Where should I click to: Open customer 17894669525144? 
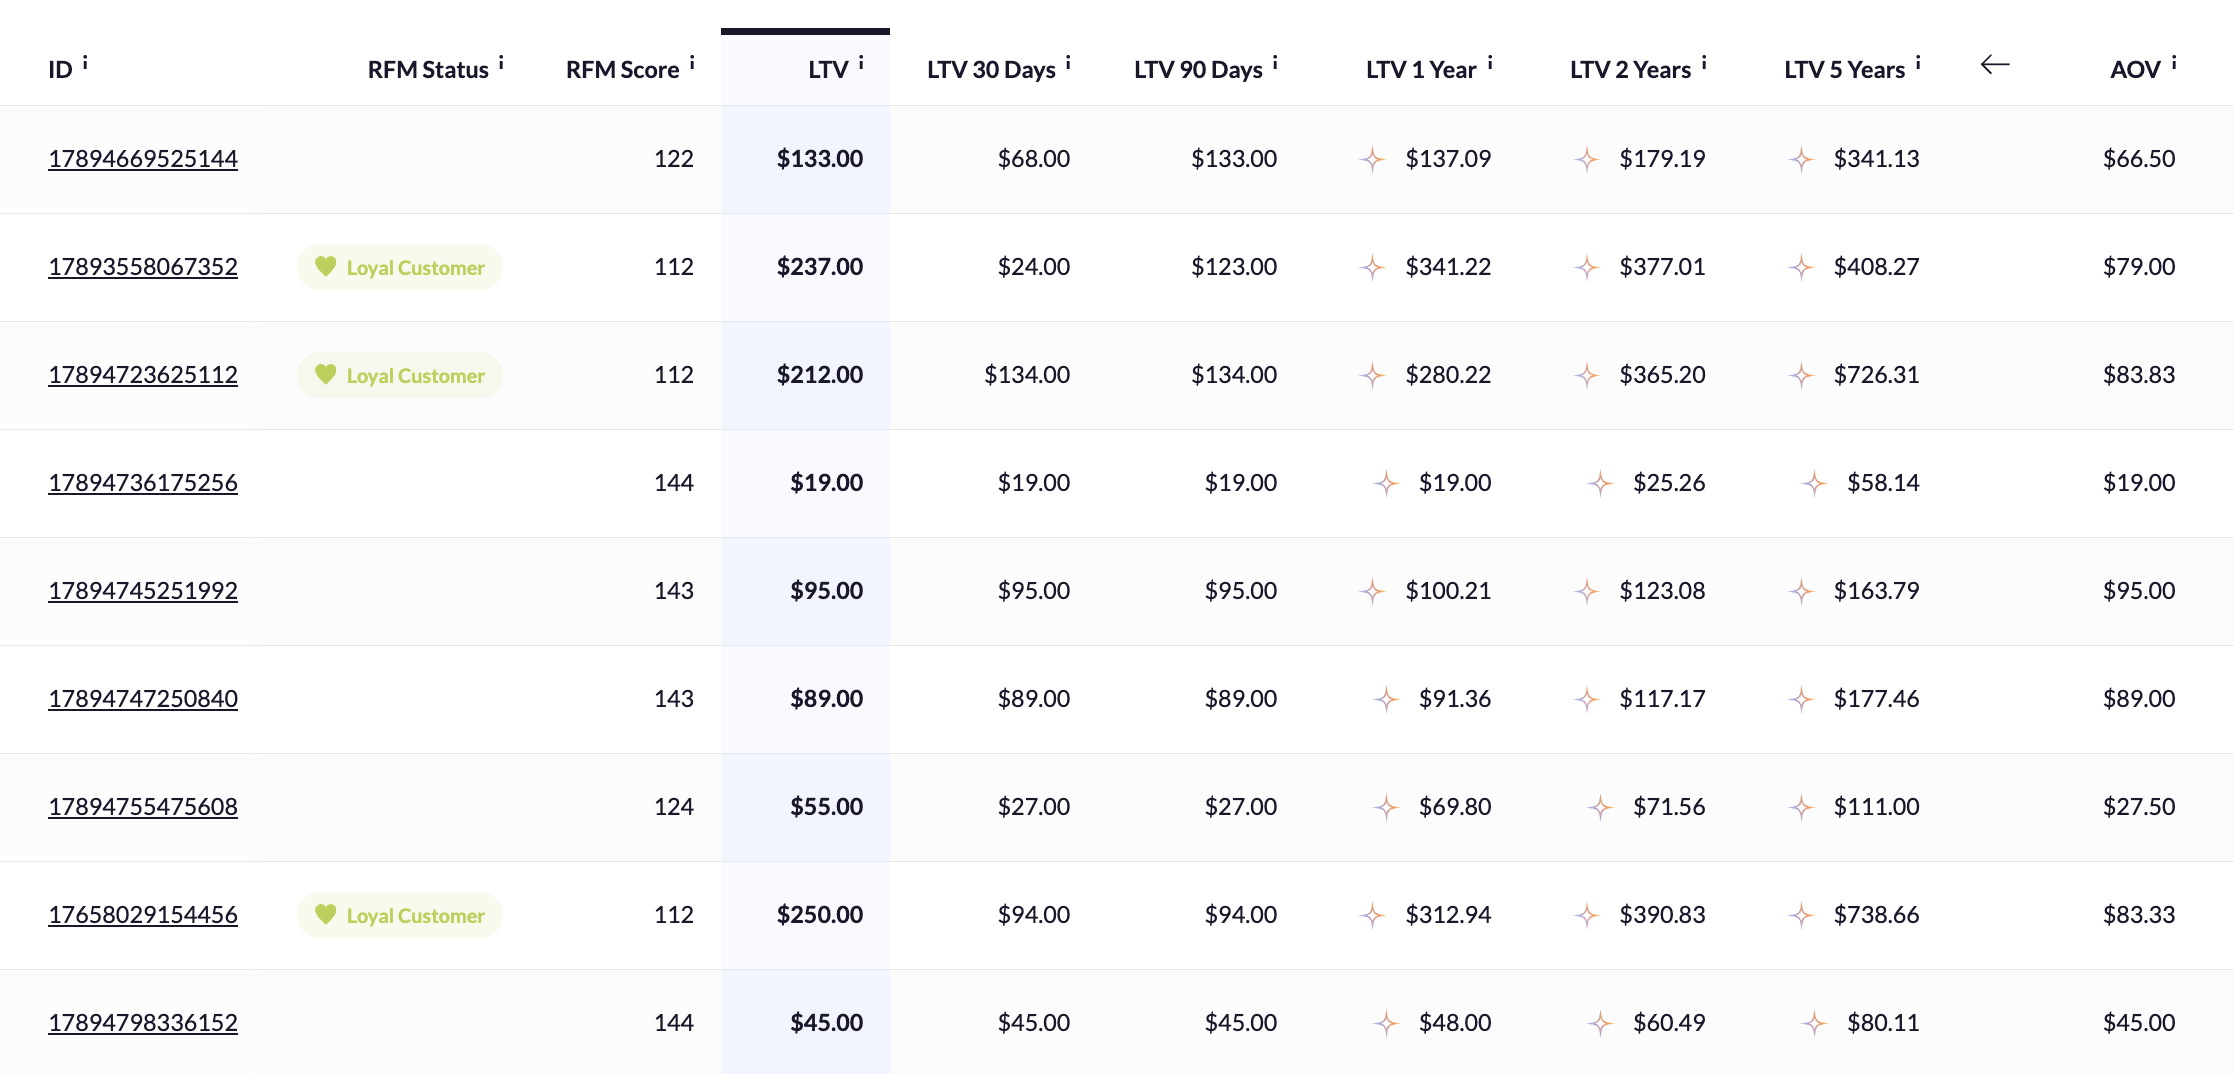coord(142,158)
